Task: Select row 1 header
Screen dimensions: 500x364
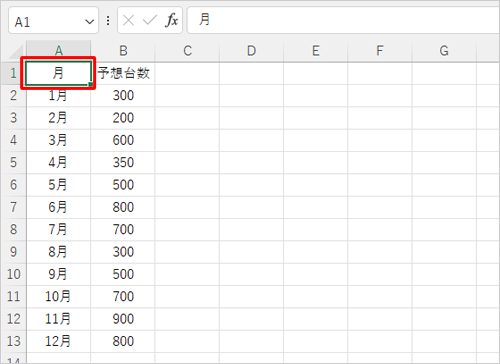Action: click(13, 73)
